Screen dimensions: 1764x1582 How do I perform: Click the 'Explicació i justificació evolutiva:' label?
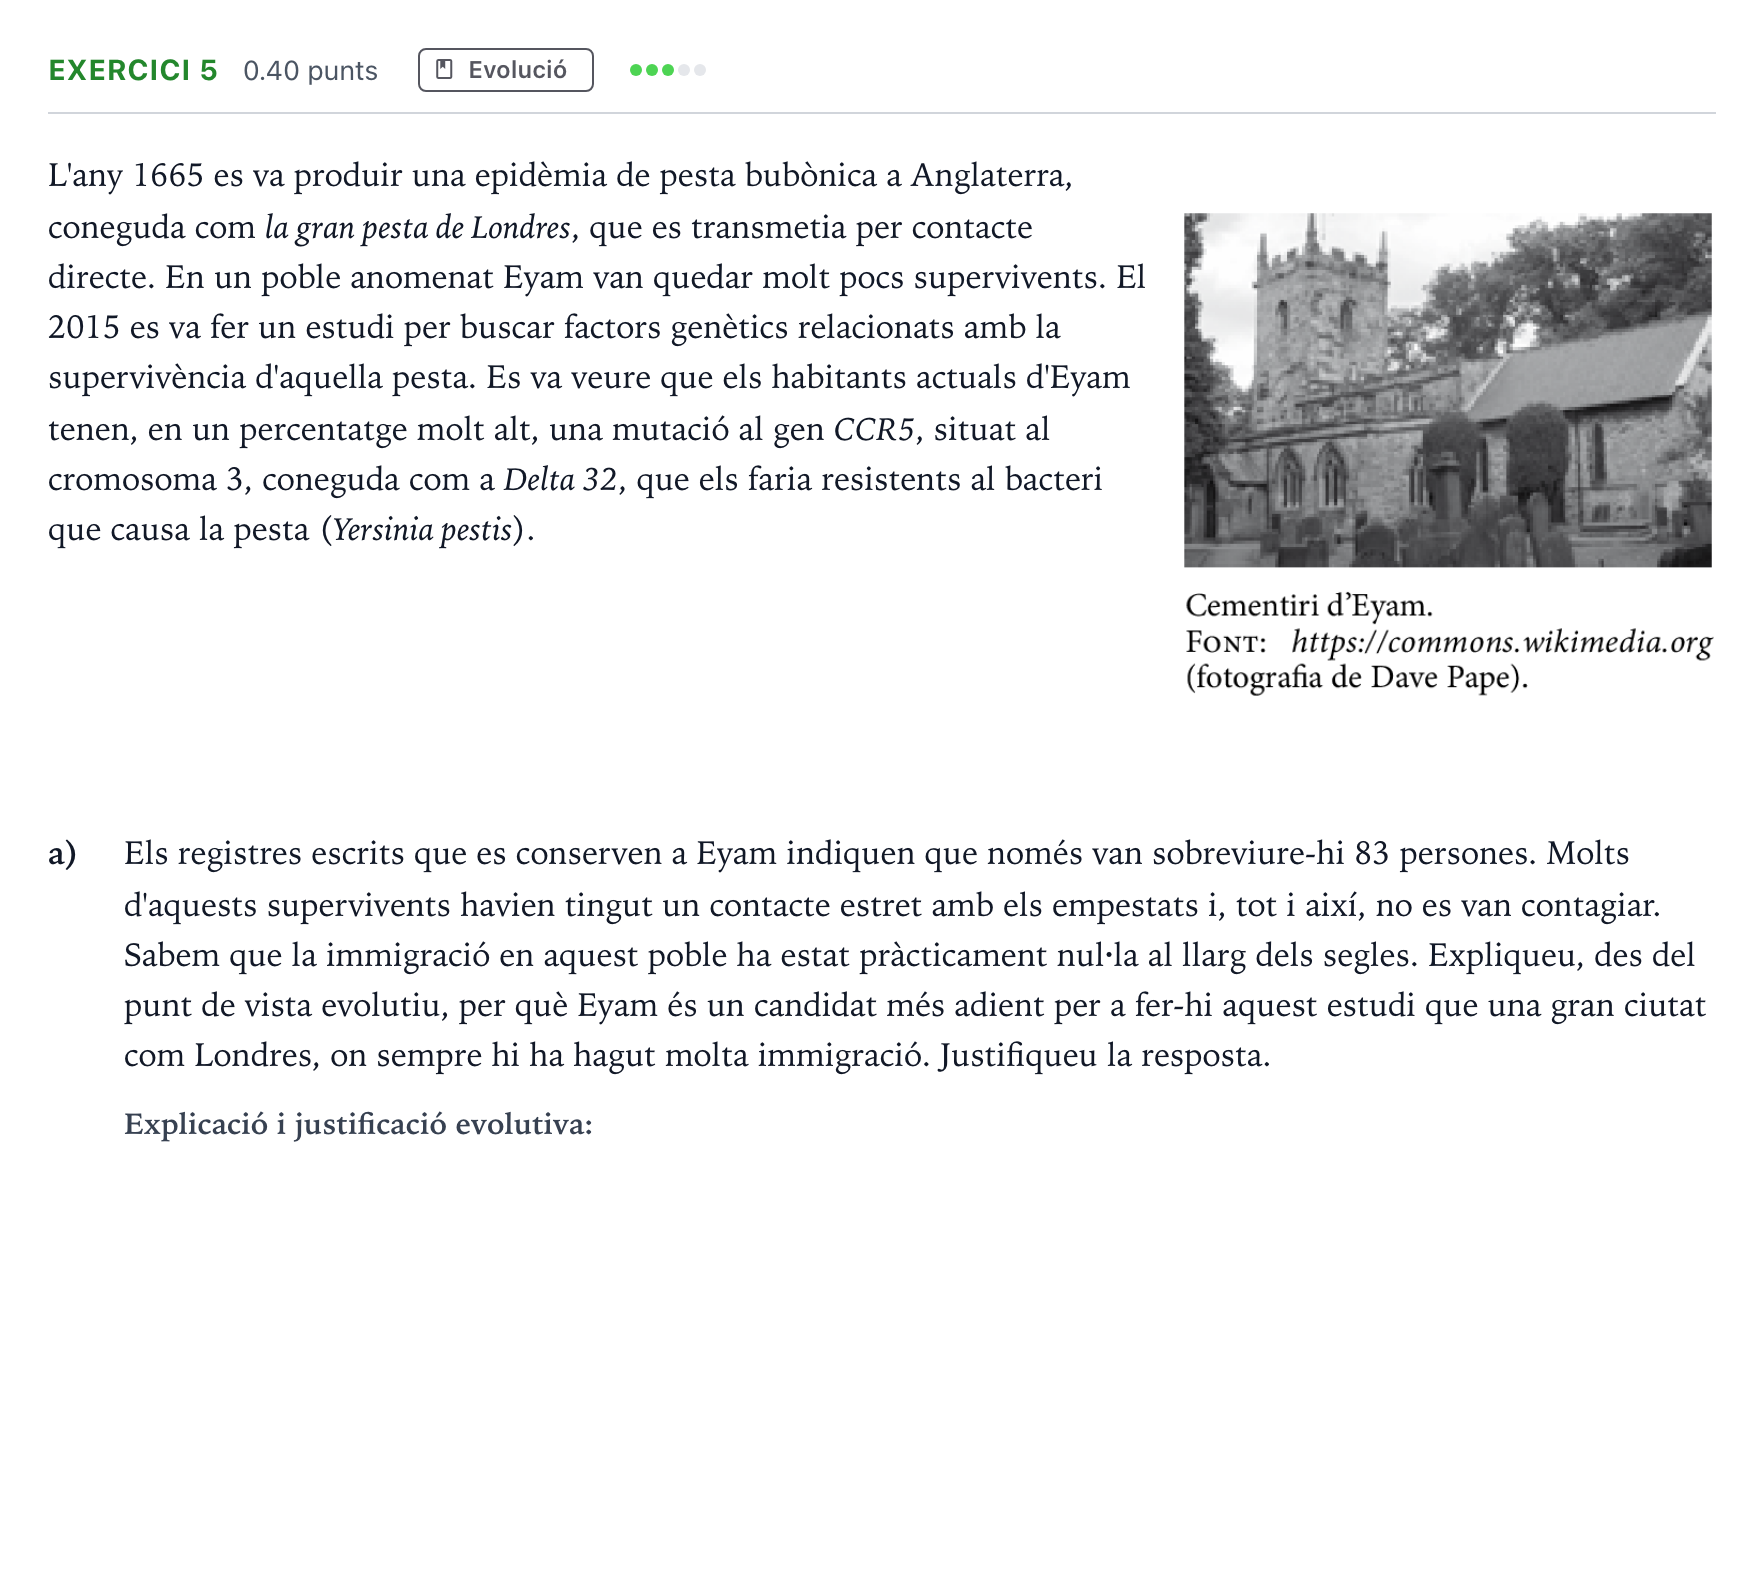tap(358, 1125)
